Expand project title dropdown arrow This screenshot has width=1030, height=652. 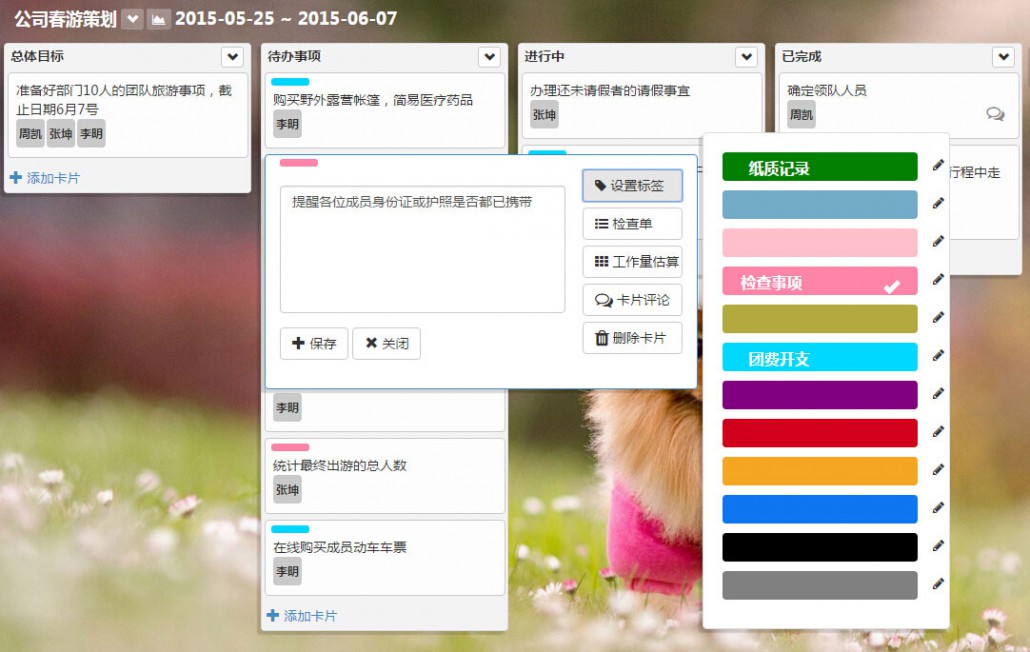coord(132,19)
